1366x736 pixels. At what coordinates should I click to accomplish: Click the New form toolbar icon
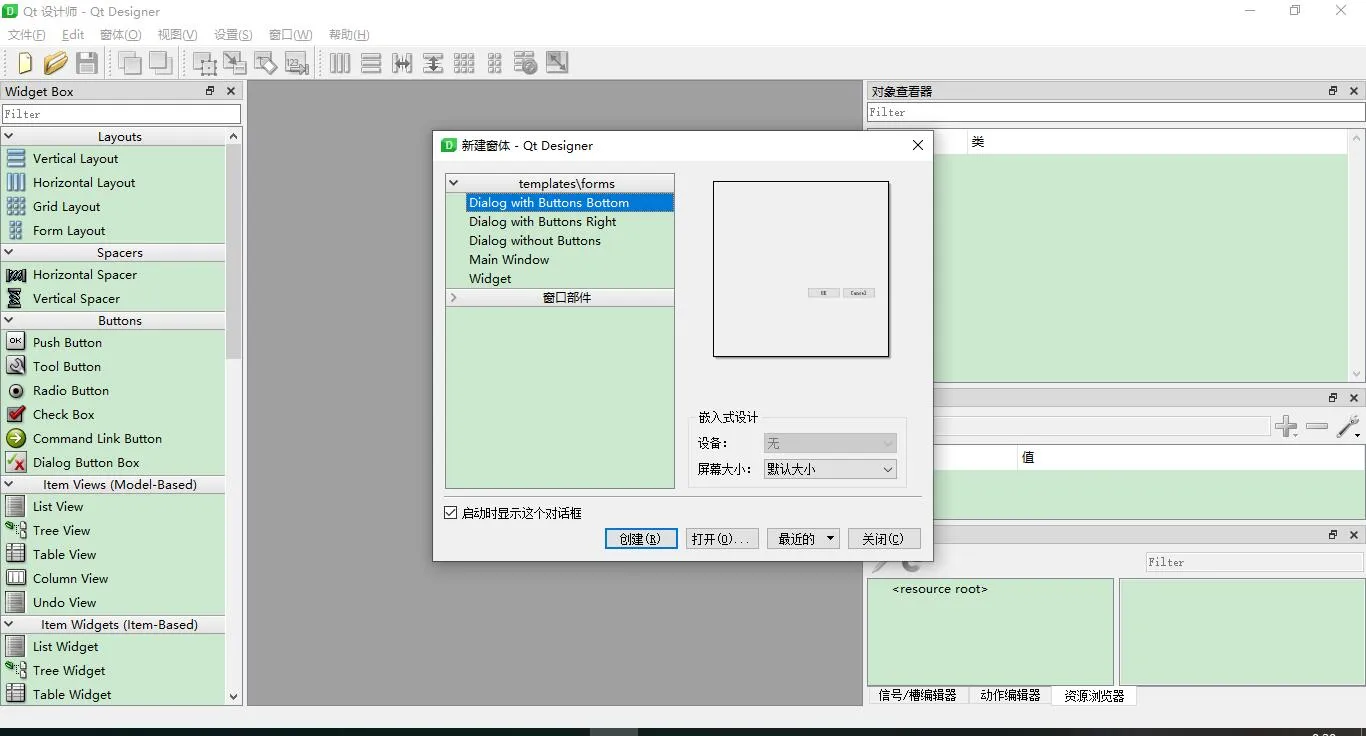click(x=25, y=63)
